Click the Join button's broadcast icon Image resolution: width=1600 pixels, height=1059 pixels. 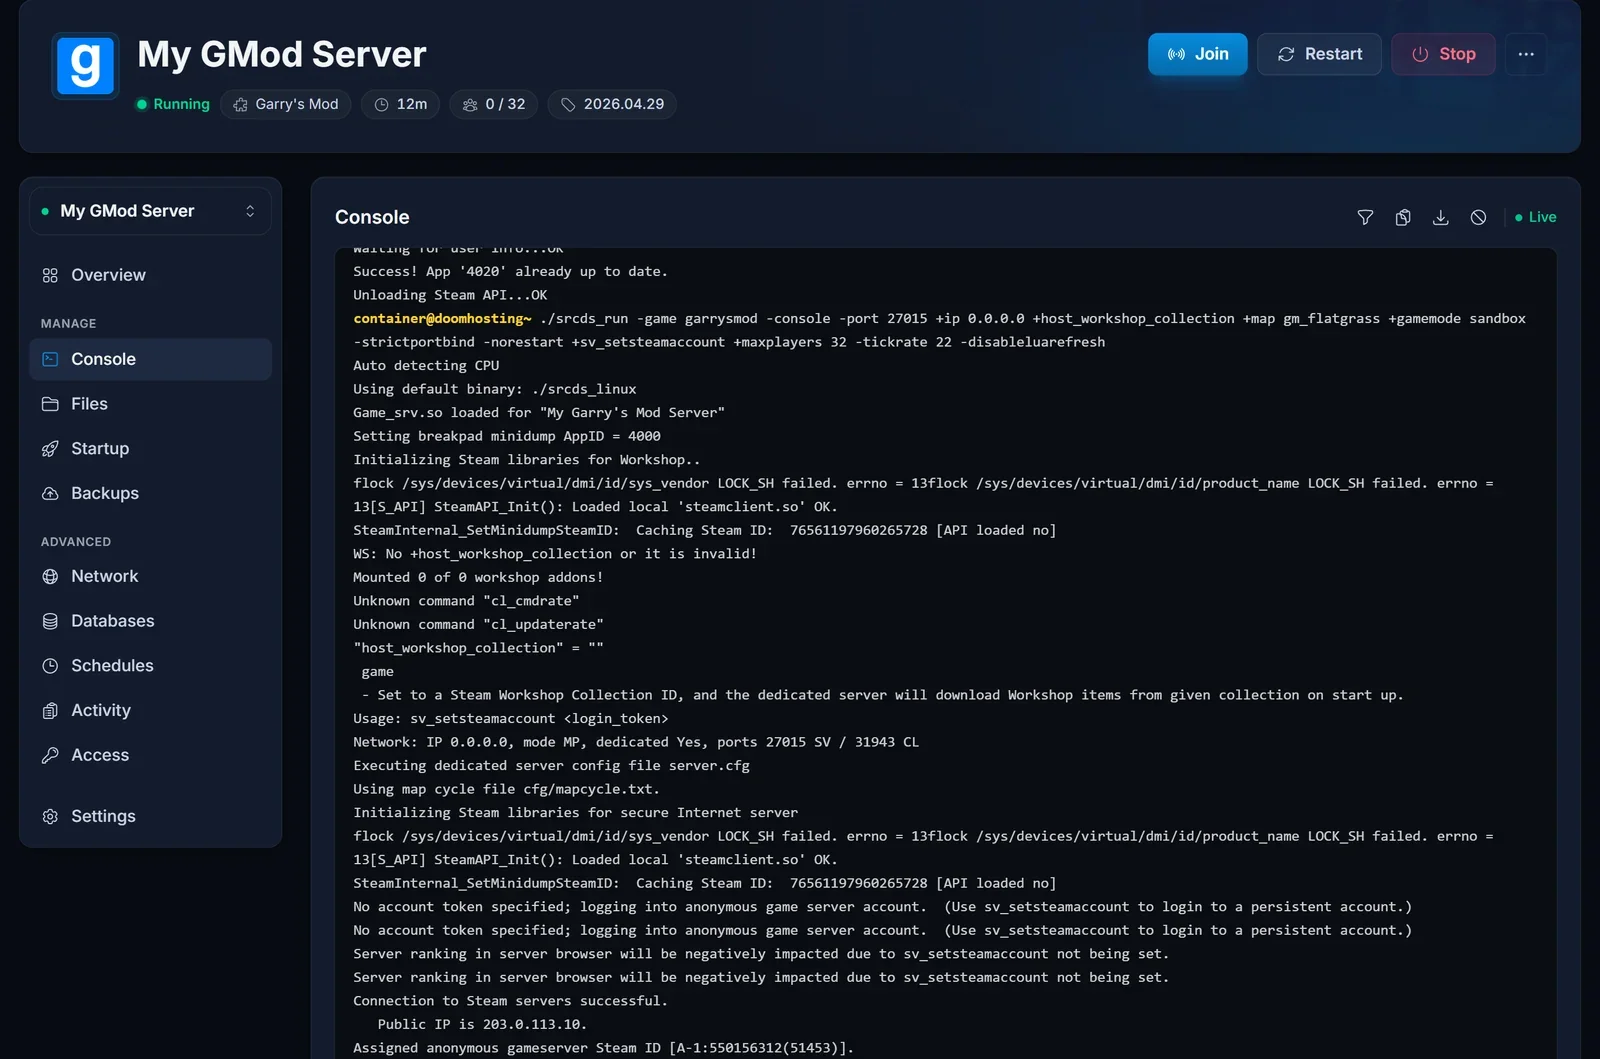point(1176,54)
